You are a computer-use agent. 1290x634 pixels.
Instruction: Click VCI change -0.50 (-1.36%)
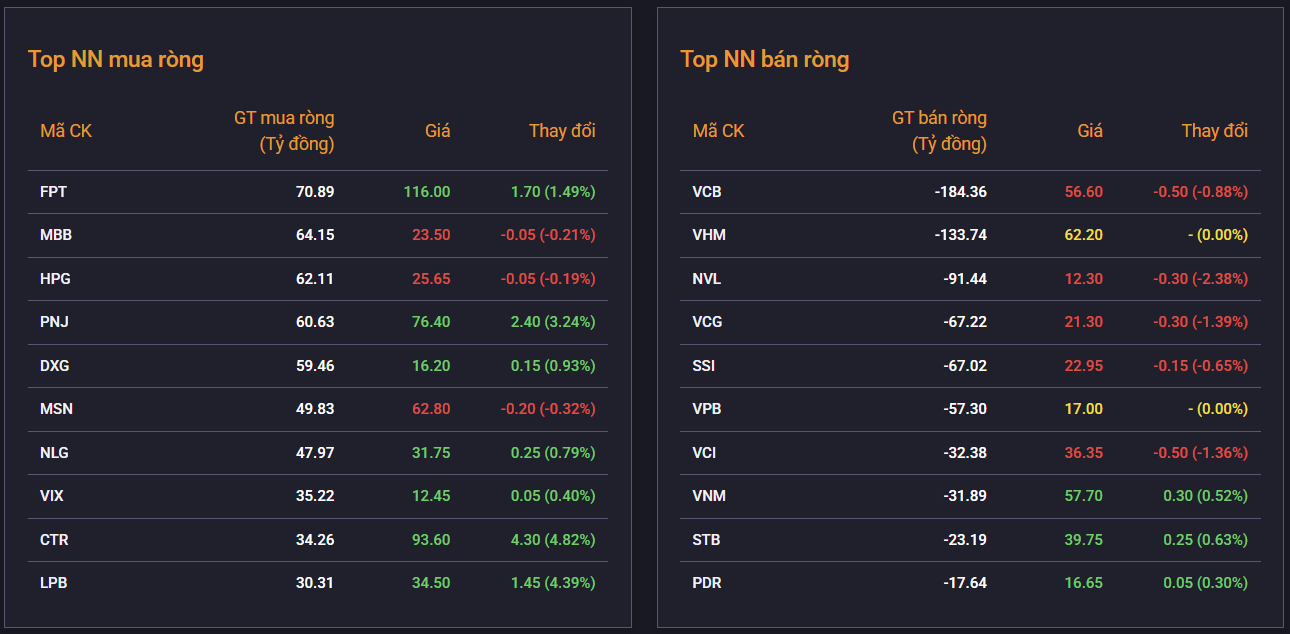[1200, 453]
